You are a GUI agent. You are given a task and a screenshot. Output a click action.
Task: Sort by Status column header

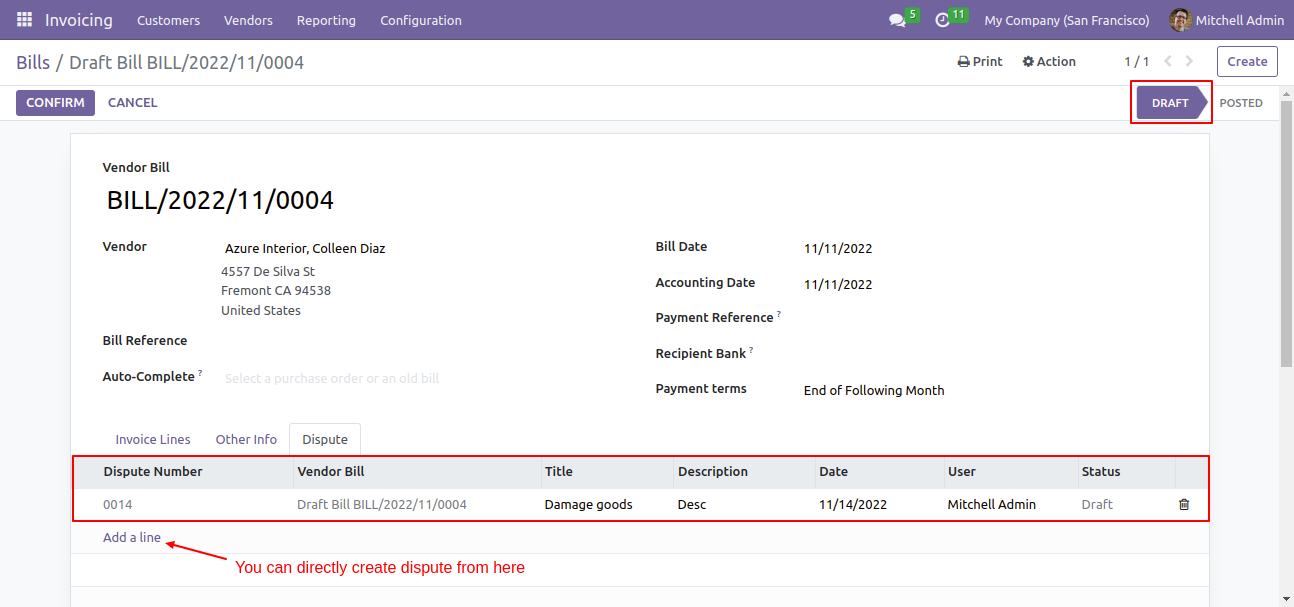(x=1101, y=472)
